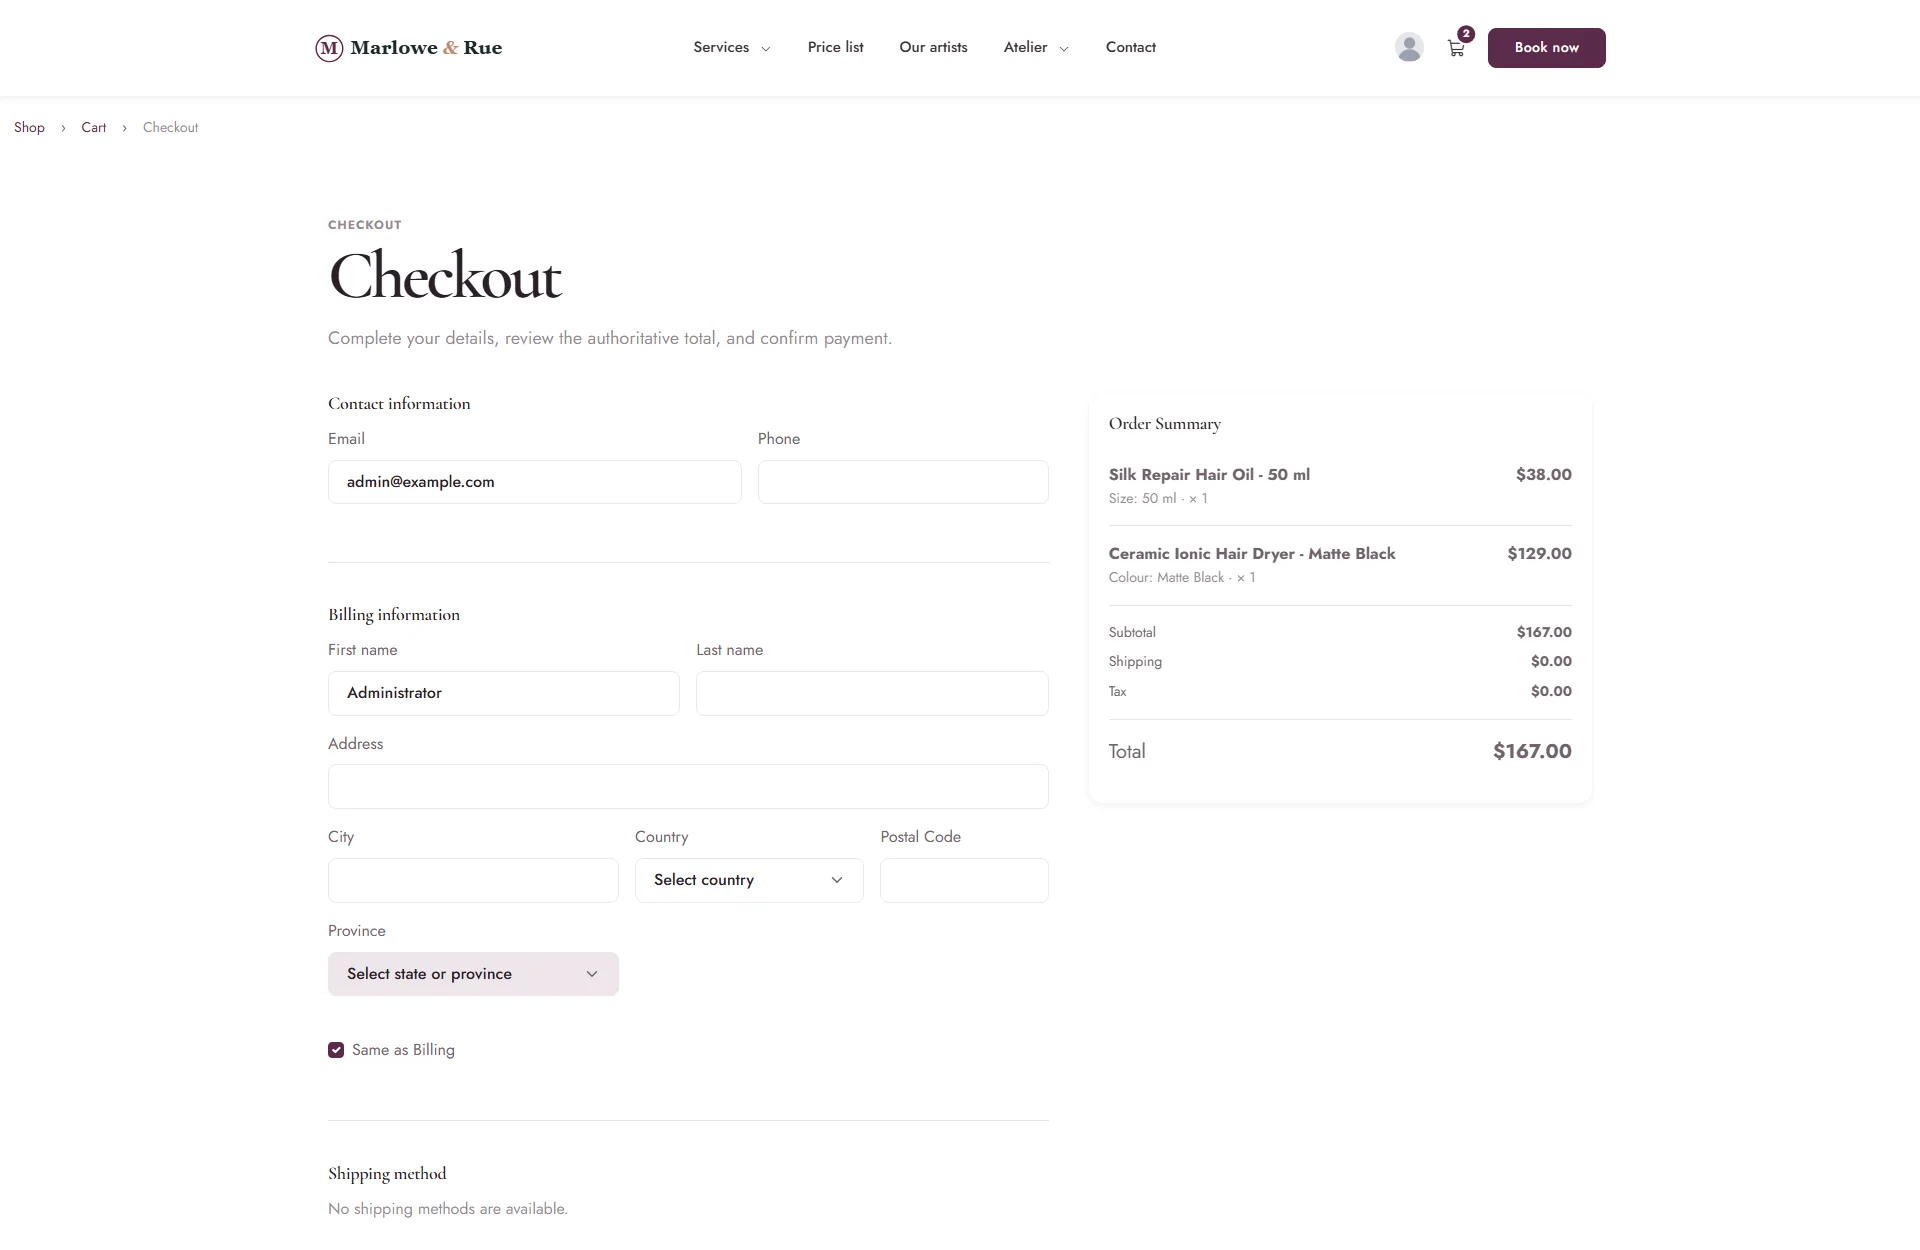Open the Contact page
The height and width of the screenshot is (1250, 1920).
(1130, 47)
